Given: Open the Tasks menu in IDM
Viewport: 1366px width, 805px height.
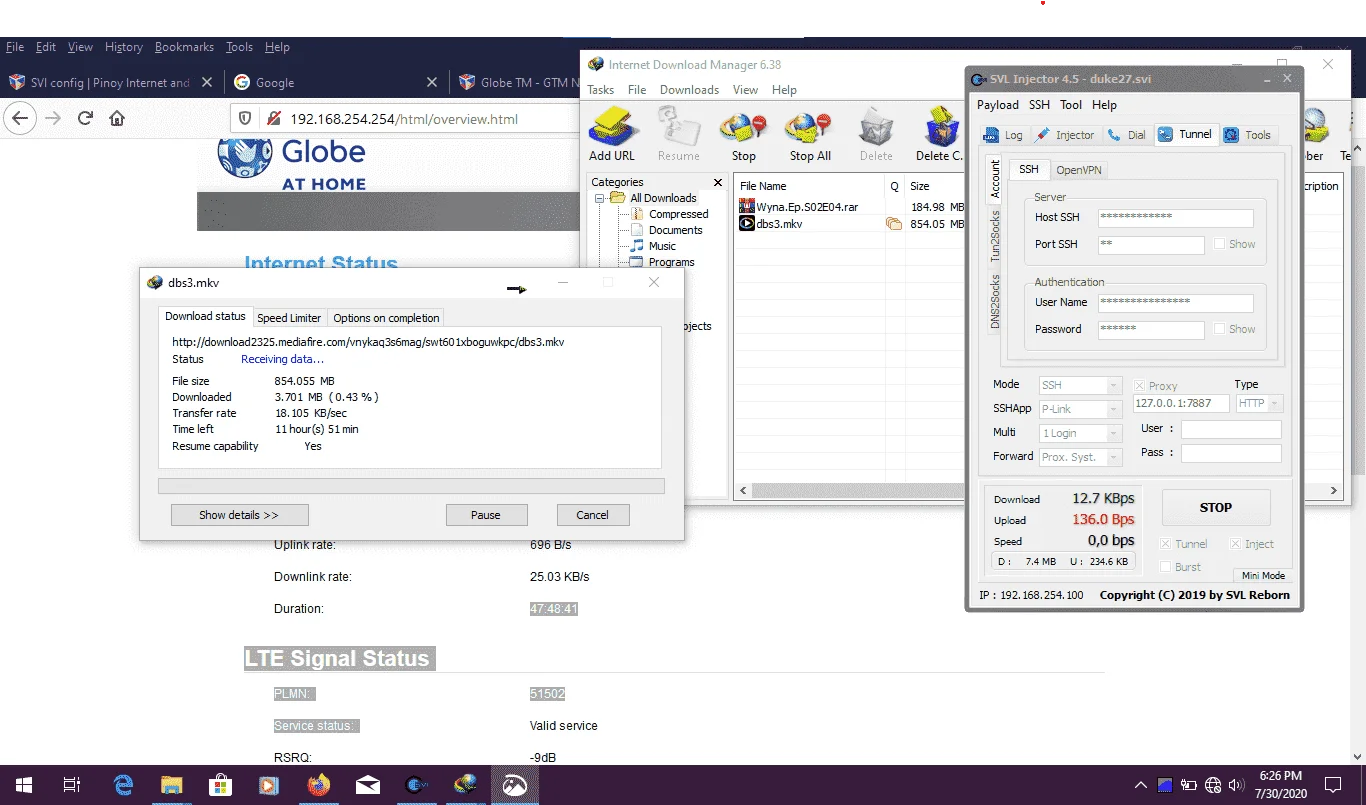Looking at the screenshot, I should coord(600,90).
